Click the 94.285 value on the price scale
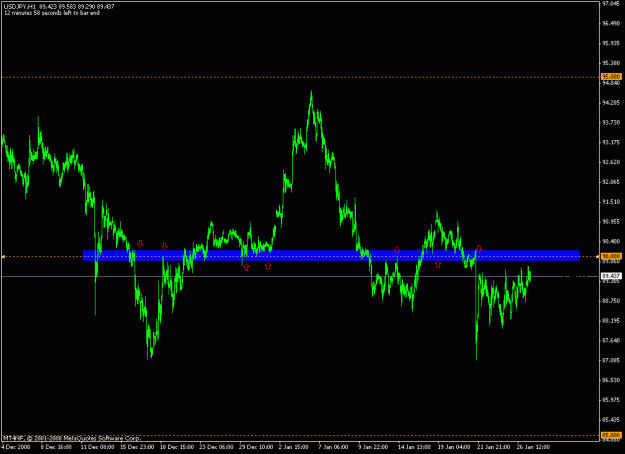Image resolution: width=625 pixels, height=454 pixels. 611,103
